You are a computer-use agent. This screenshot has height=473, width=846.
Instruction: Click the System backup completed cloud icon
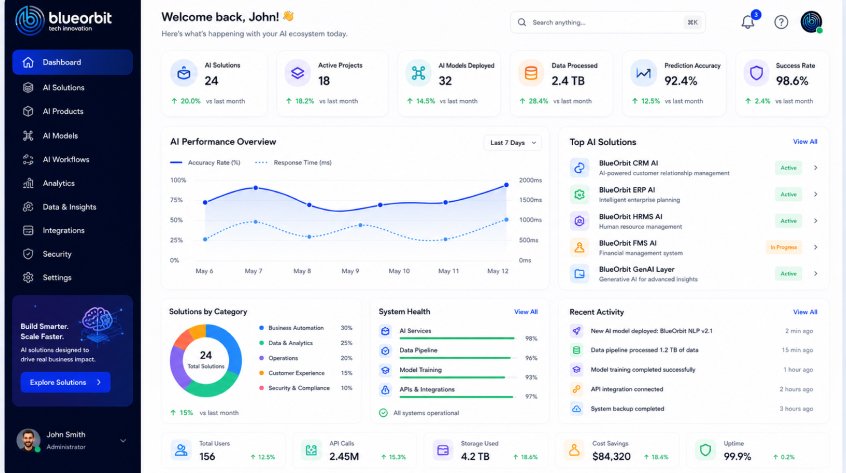[576, 409]
